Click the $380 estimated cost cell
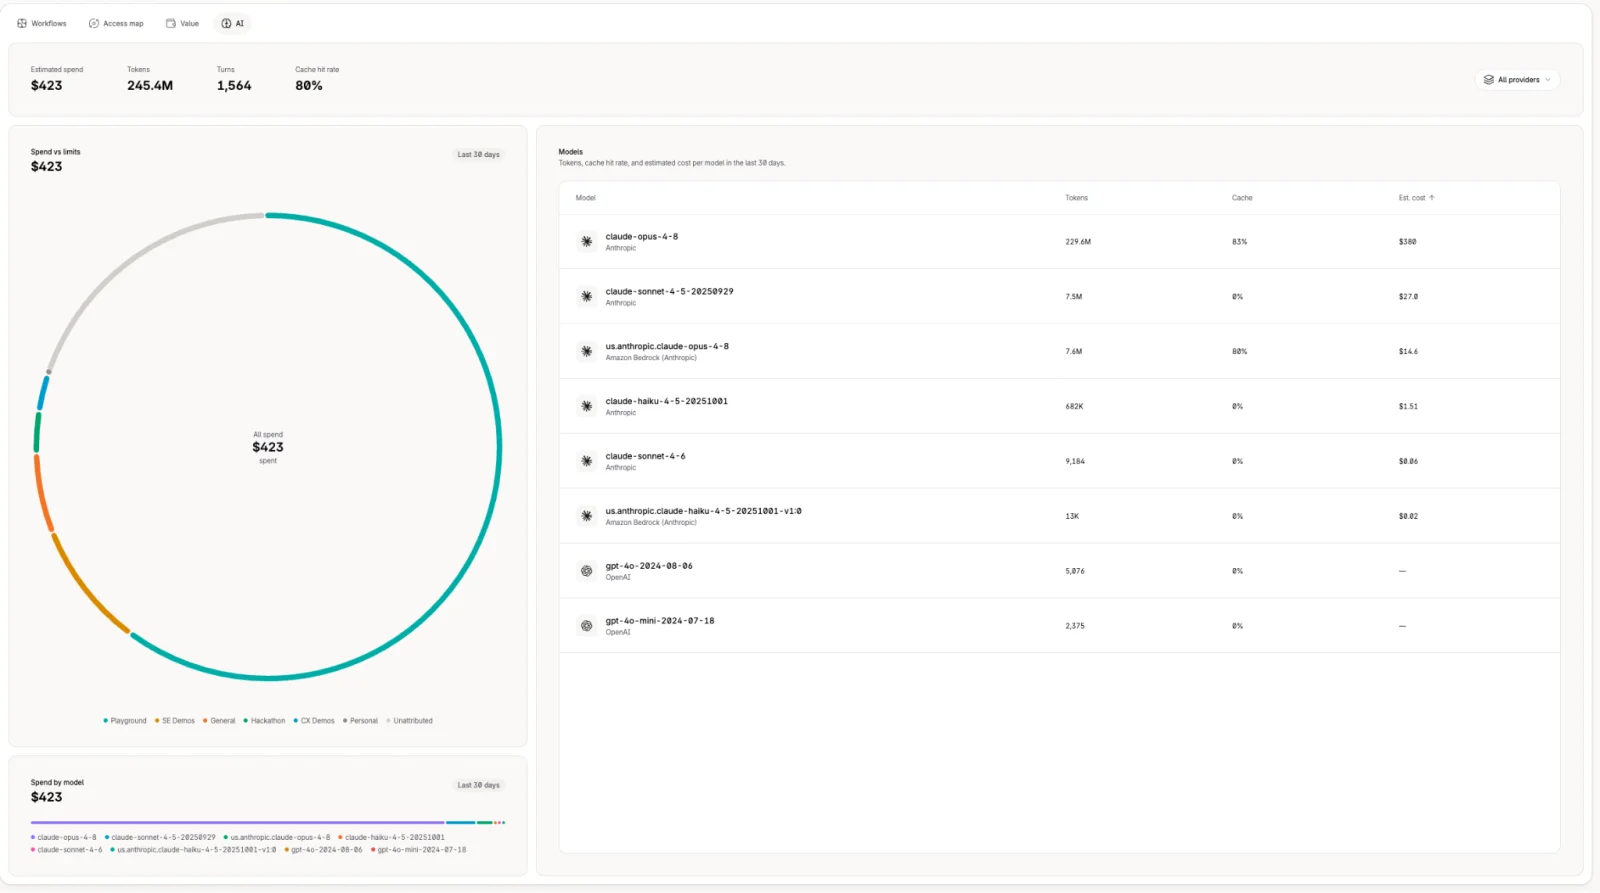Image resolution: width=1600 pixels, height=893 pixels. coord(1407,242)
